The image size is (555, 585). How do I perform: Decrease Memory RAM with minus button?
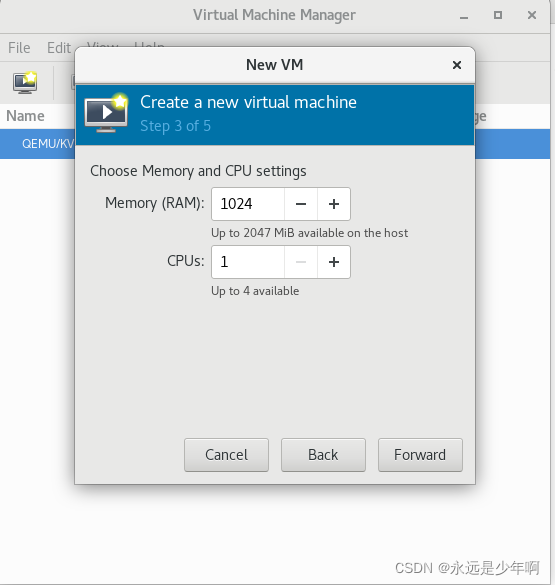pyautogui.click(x=301, y=204)
